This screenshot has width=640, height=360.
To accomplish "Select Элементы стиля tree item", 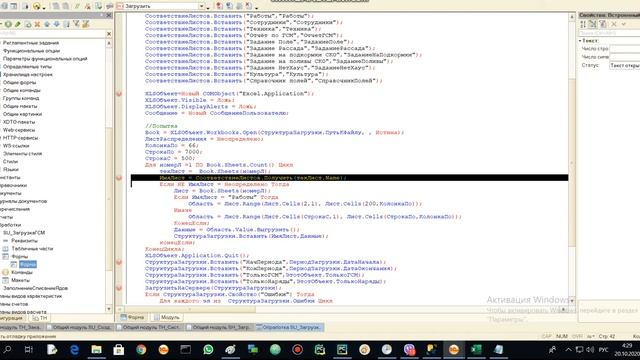I will [x=22, y=154].
